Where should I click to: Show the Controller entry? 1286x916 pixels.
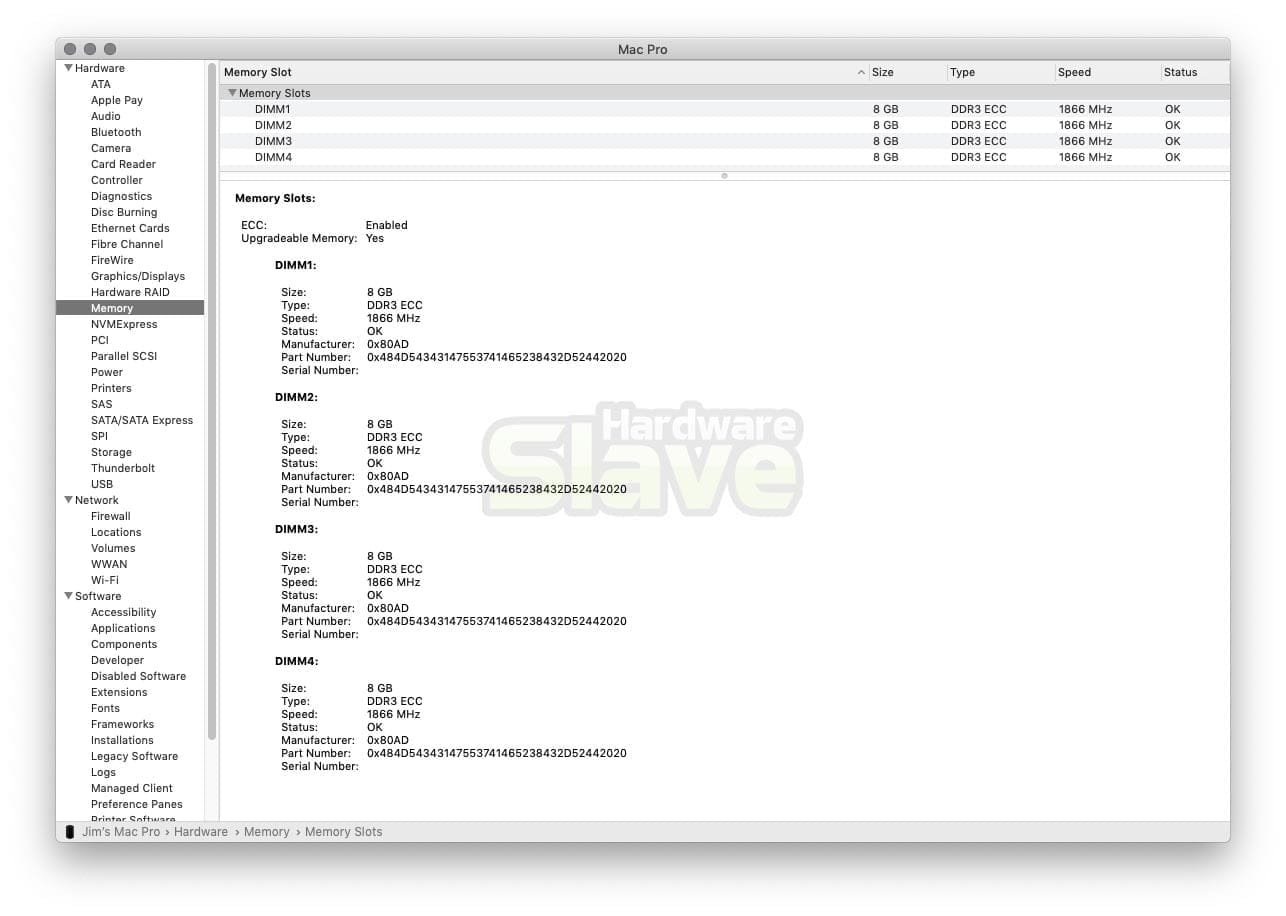pyautogui.click(x=117, y=180)
